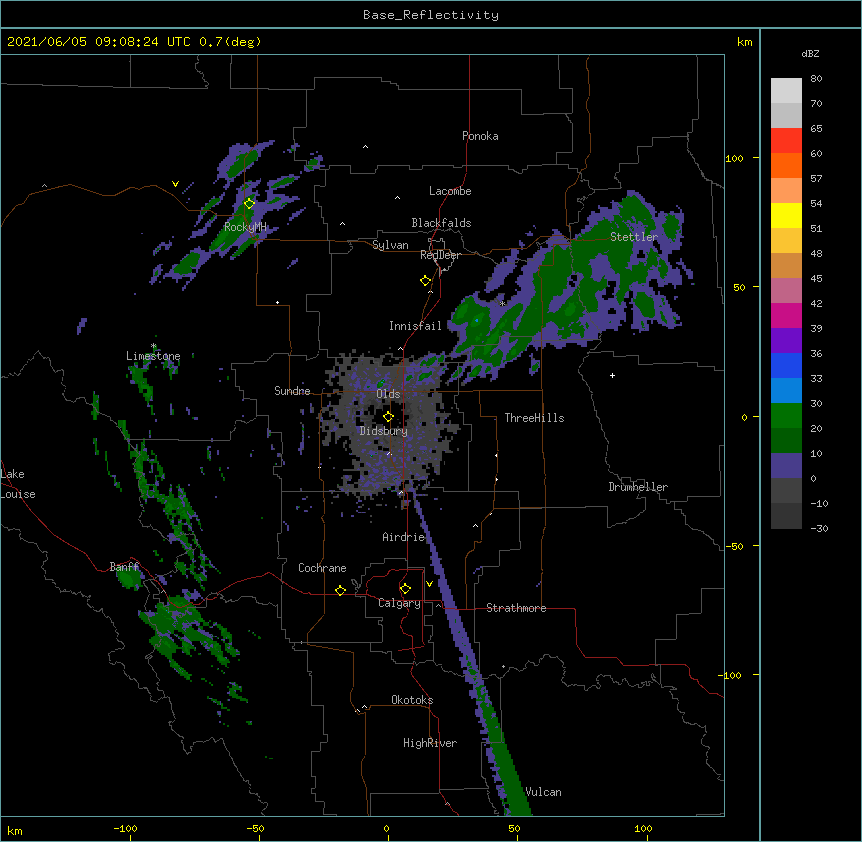
Task: Click the Lake Louise label
Action: [18, 484]
